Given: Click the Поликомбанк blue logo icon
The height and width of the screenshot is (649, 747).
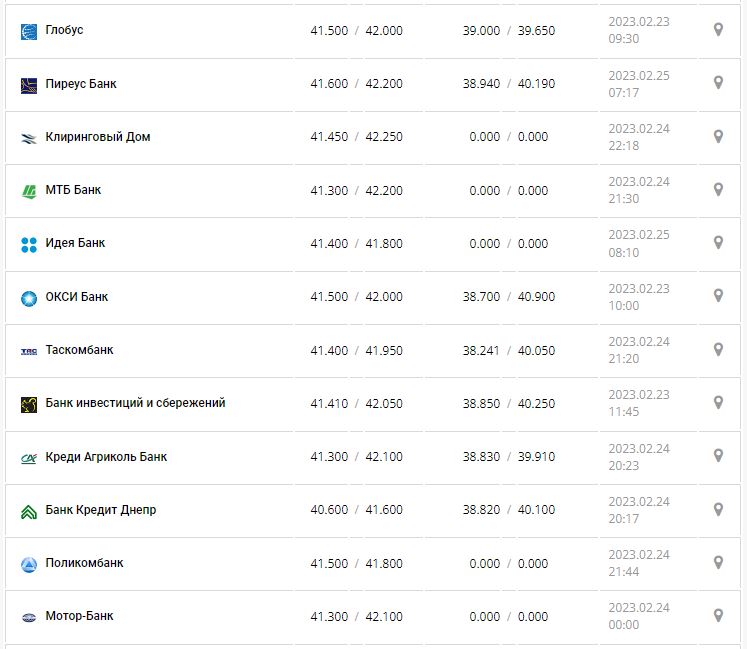Looking at the screenshot, I should [28, 564].
